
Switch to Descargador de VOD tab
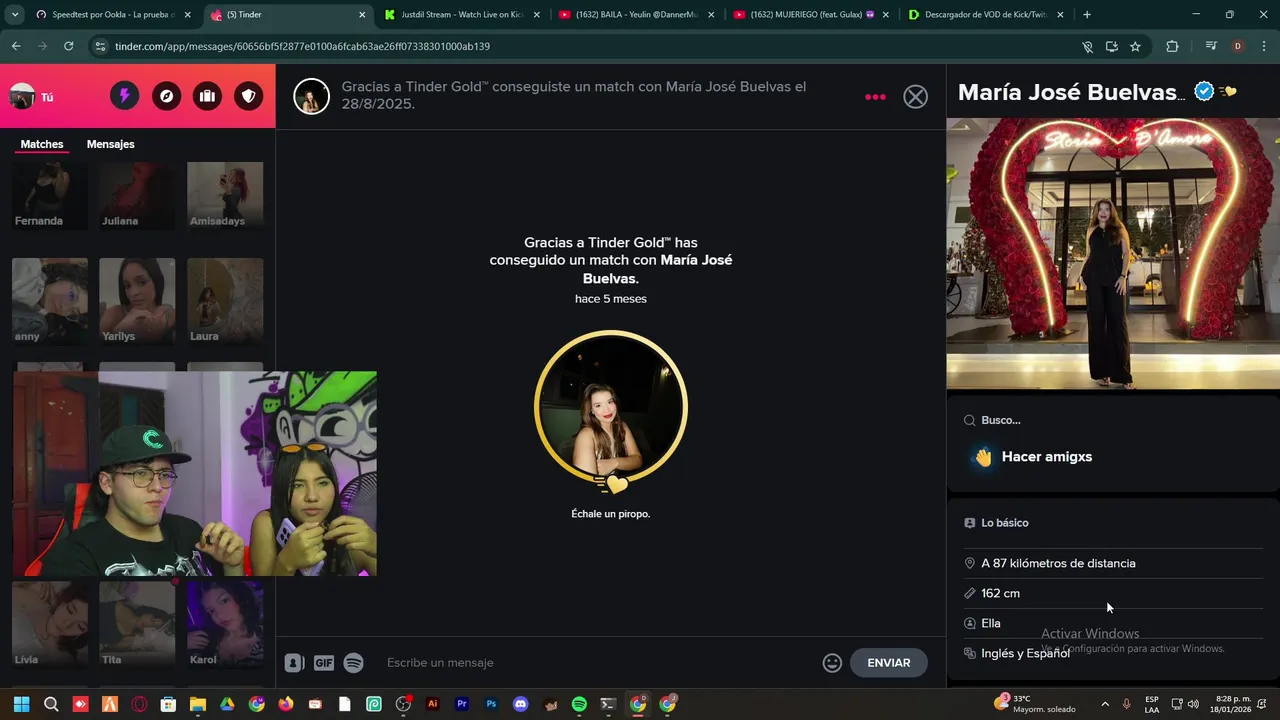coord(985,15)
